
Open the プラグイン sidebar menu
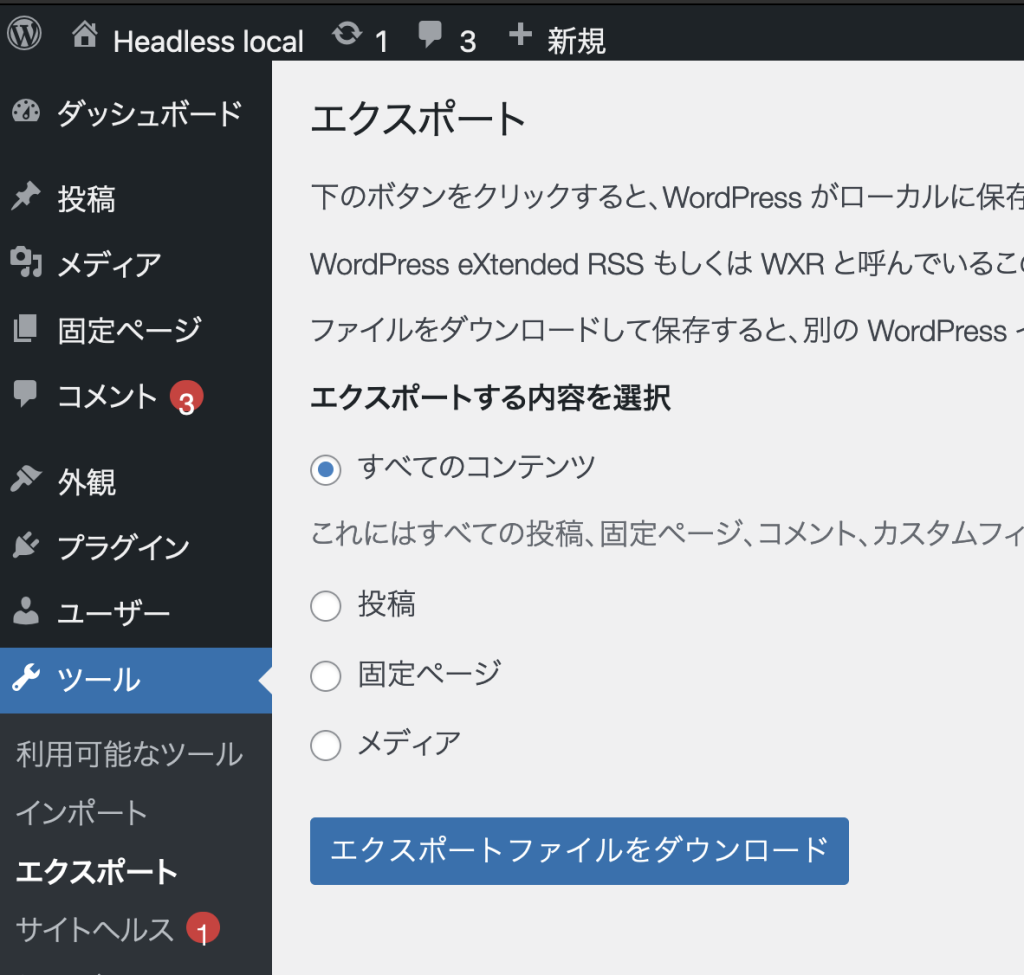click(136, 547)
